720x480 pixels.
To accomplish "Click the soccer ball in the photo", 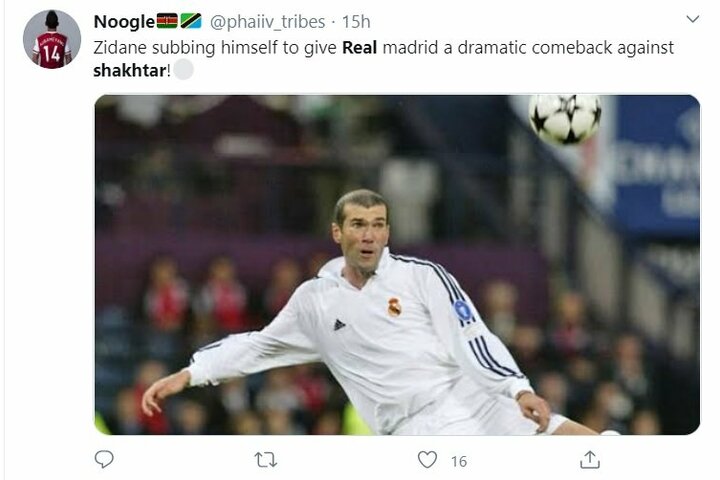I will click(565, 119).
